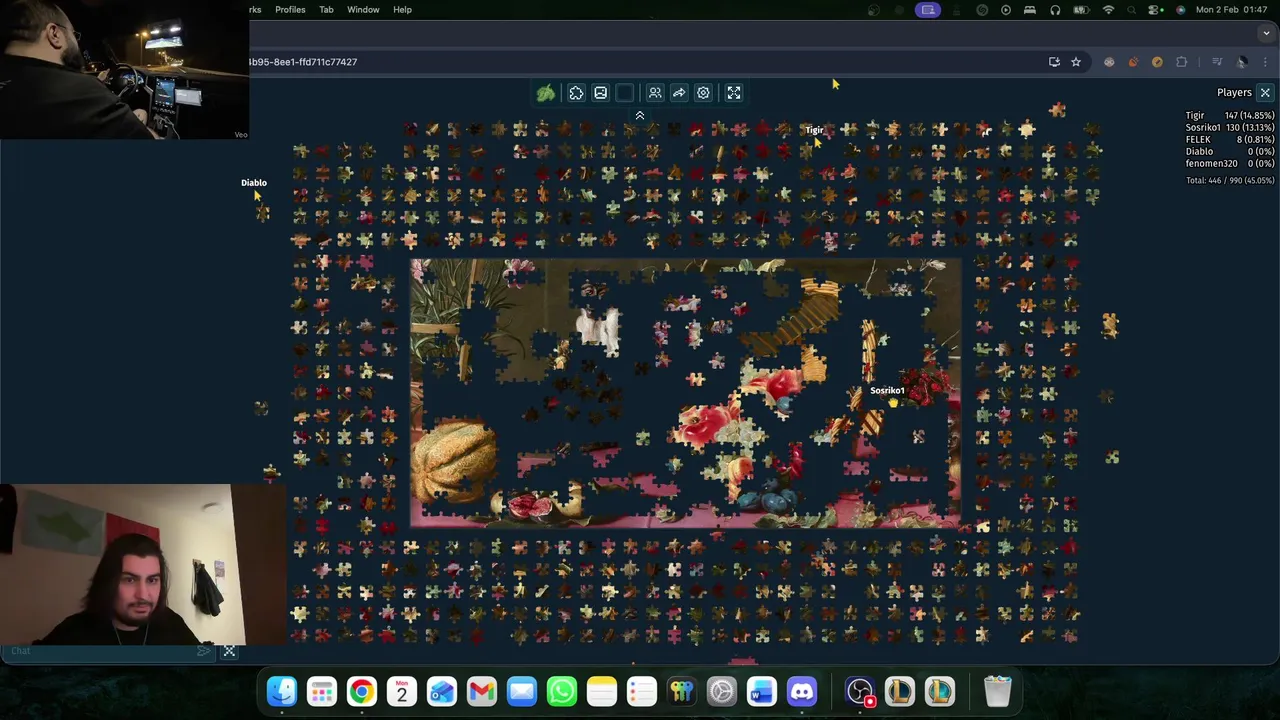Open Gmail from the dock
Image resolution: width=1280 pixels, height=720 pixels.
coord(482,691)
